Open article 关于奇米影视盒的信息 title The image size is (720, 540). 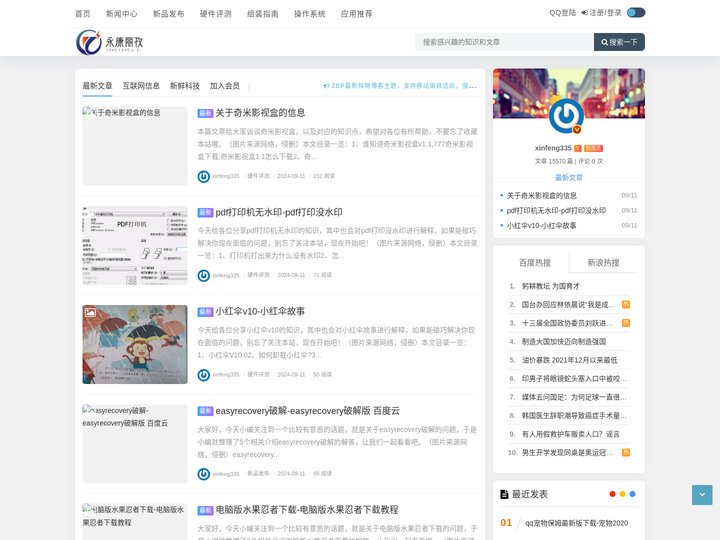point(260,113)
